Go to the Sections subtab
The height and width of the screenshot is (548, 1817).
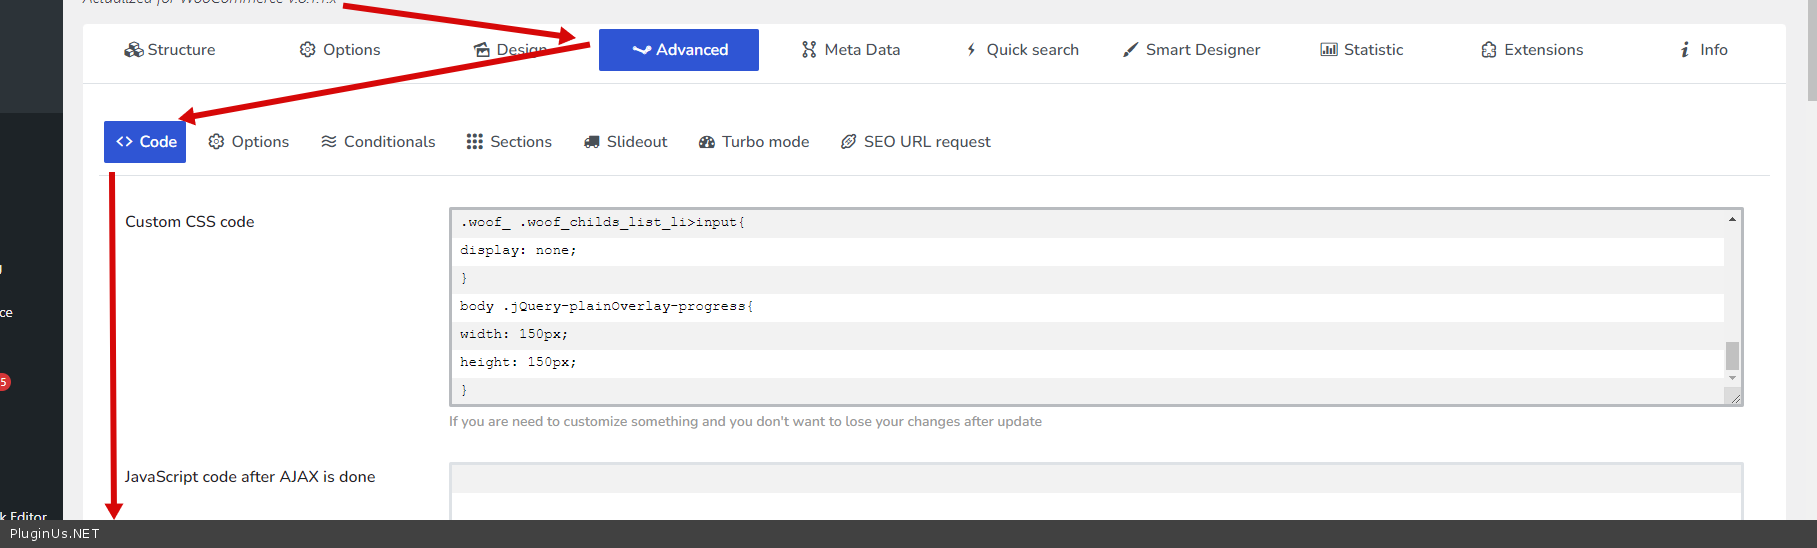(x=509, y=142)
